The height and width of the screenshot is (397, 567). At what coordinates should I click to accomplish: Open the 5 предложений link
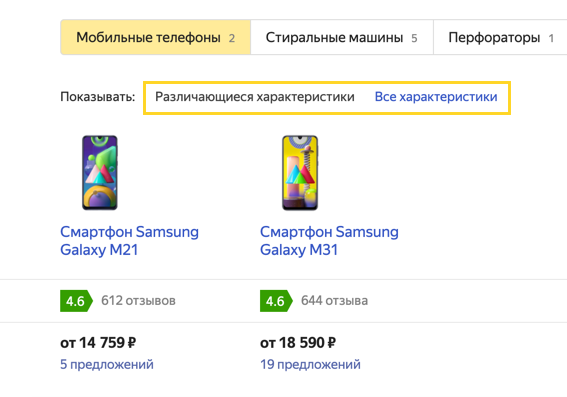point(107,364)
